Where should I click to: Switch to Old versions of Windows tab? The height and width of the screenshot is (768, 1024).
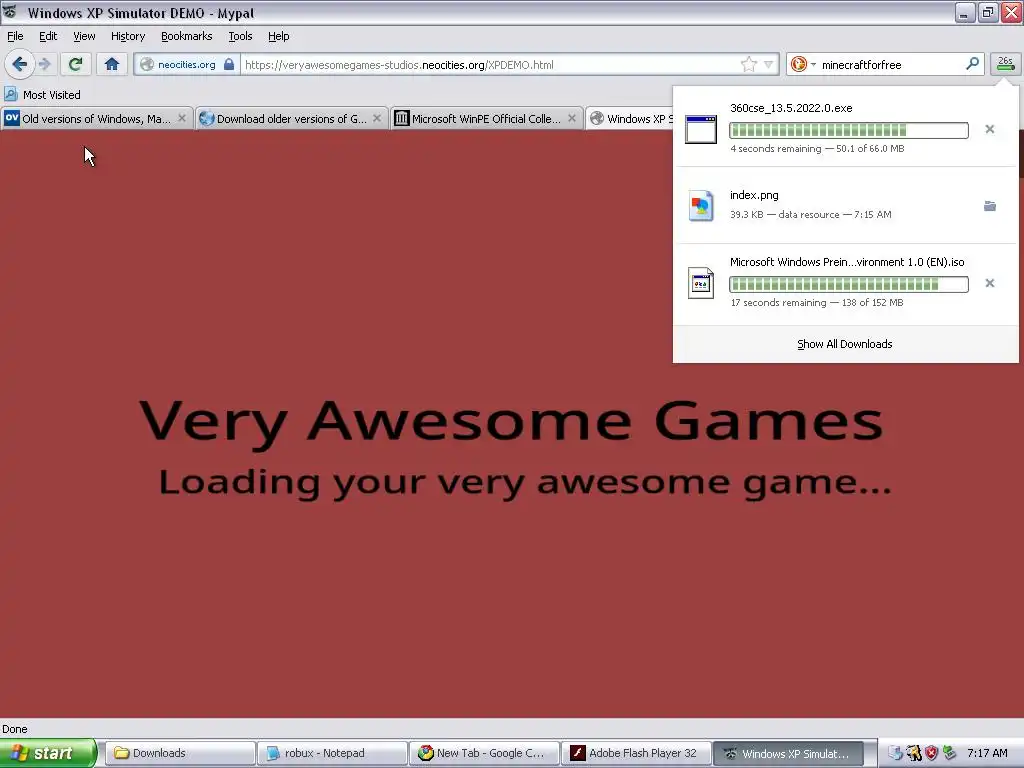tap(96, 119)
